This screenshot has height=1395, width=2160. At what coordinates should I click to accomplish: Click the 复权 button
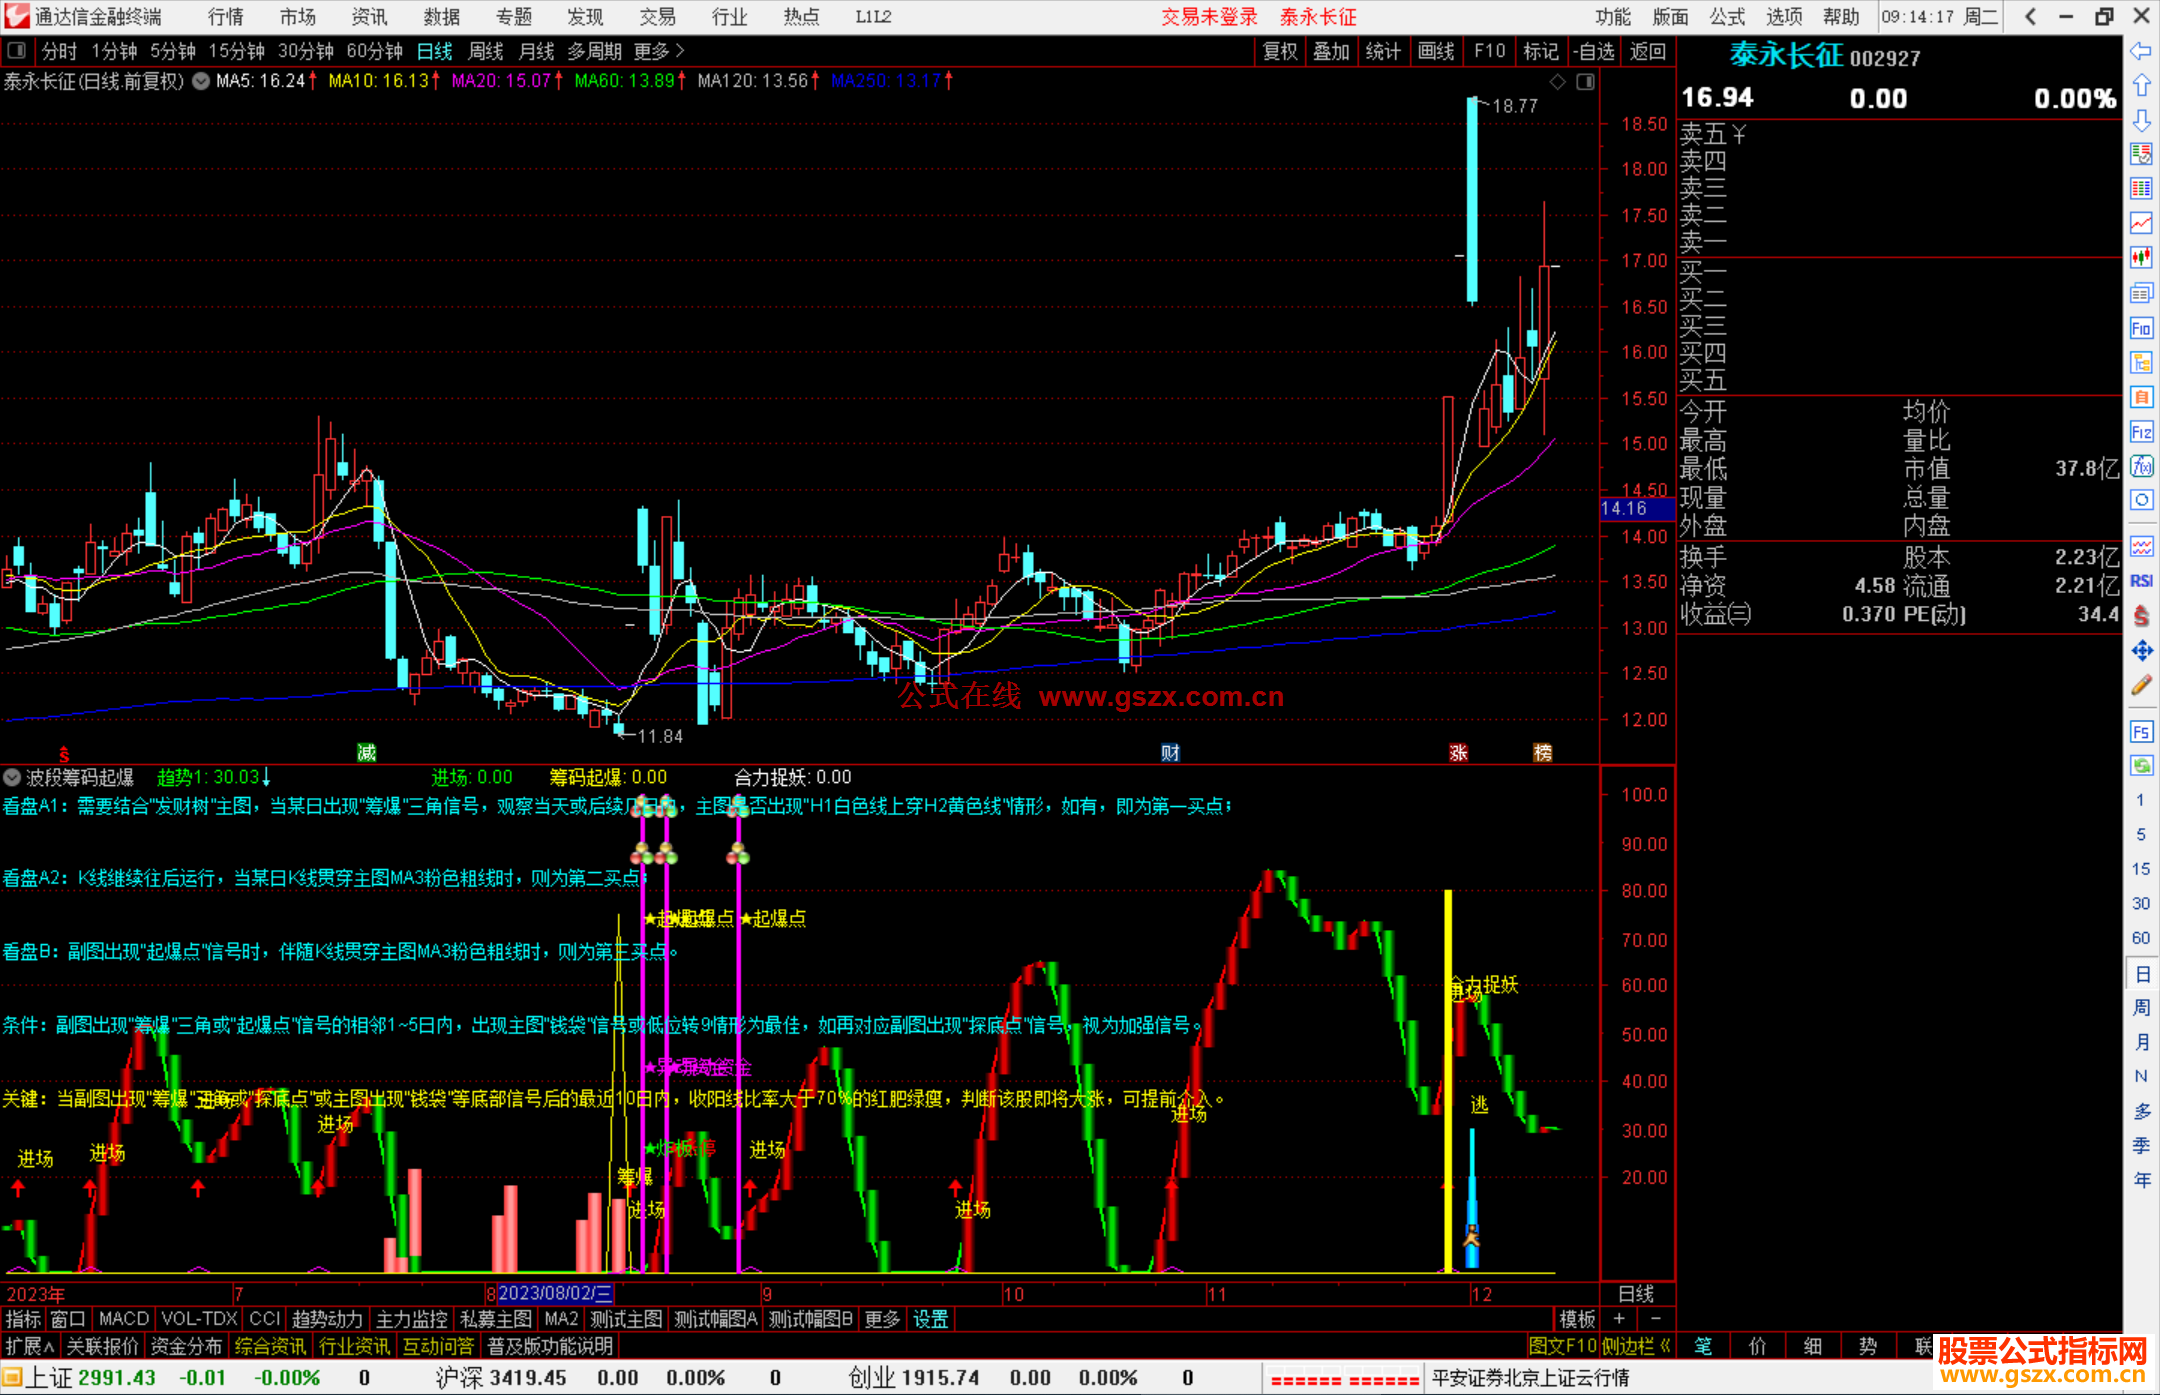(x=1280, y=51)
